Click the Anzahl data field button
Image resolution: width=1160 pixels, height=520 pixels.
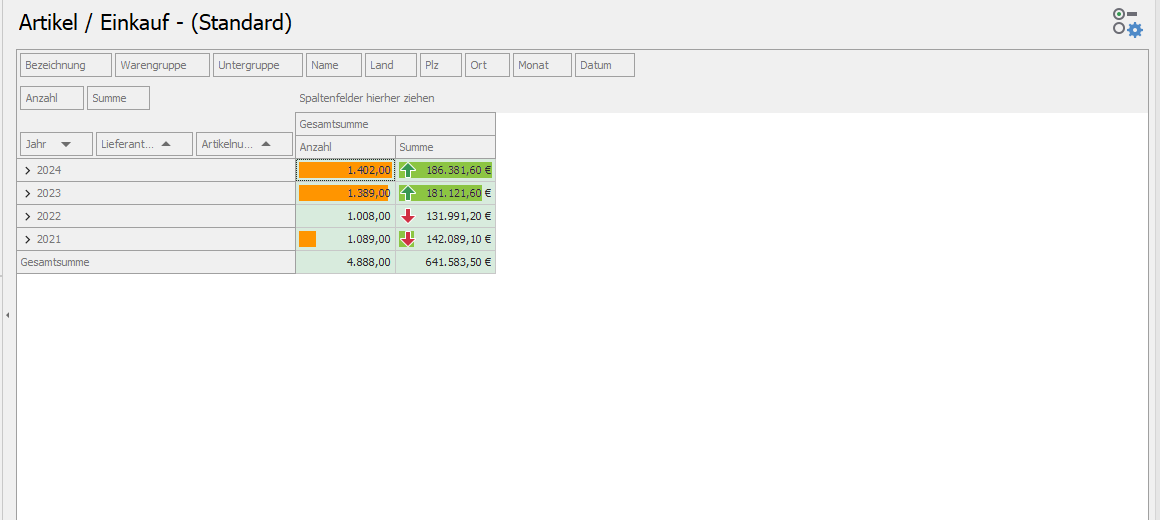coord(52,98)
